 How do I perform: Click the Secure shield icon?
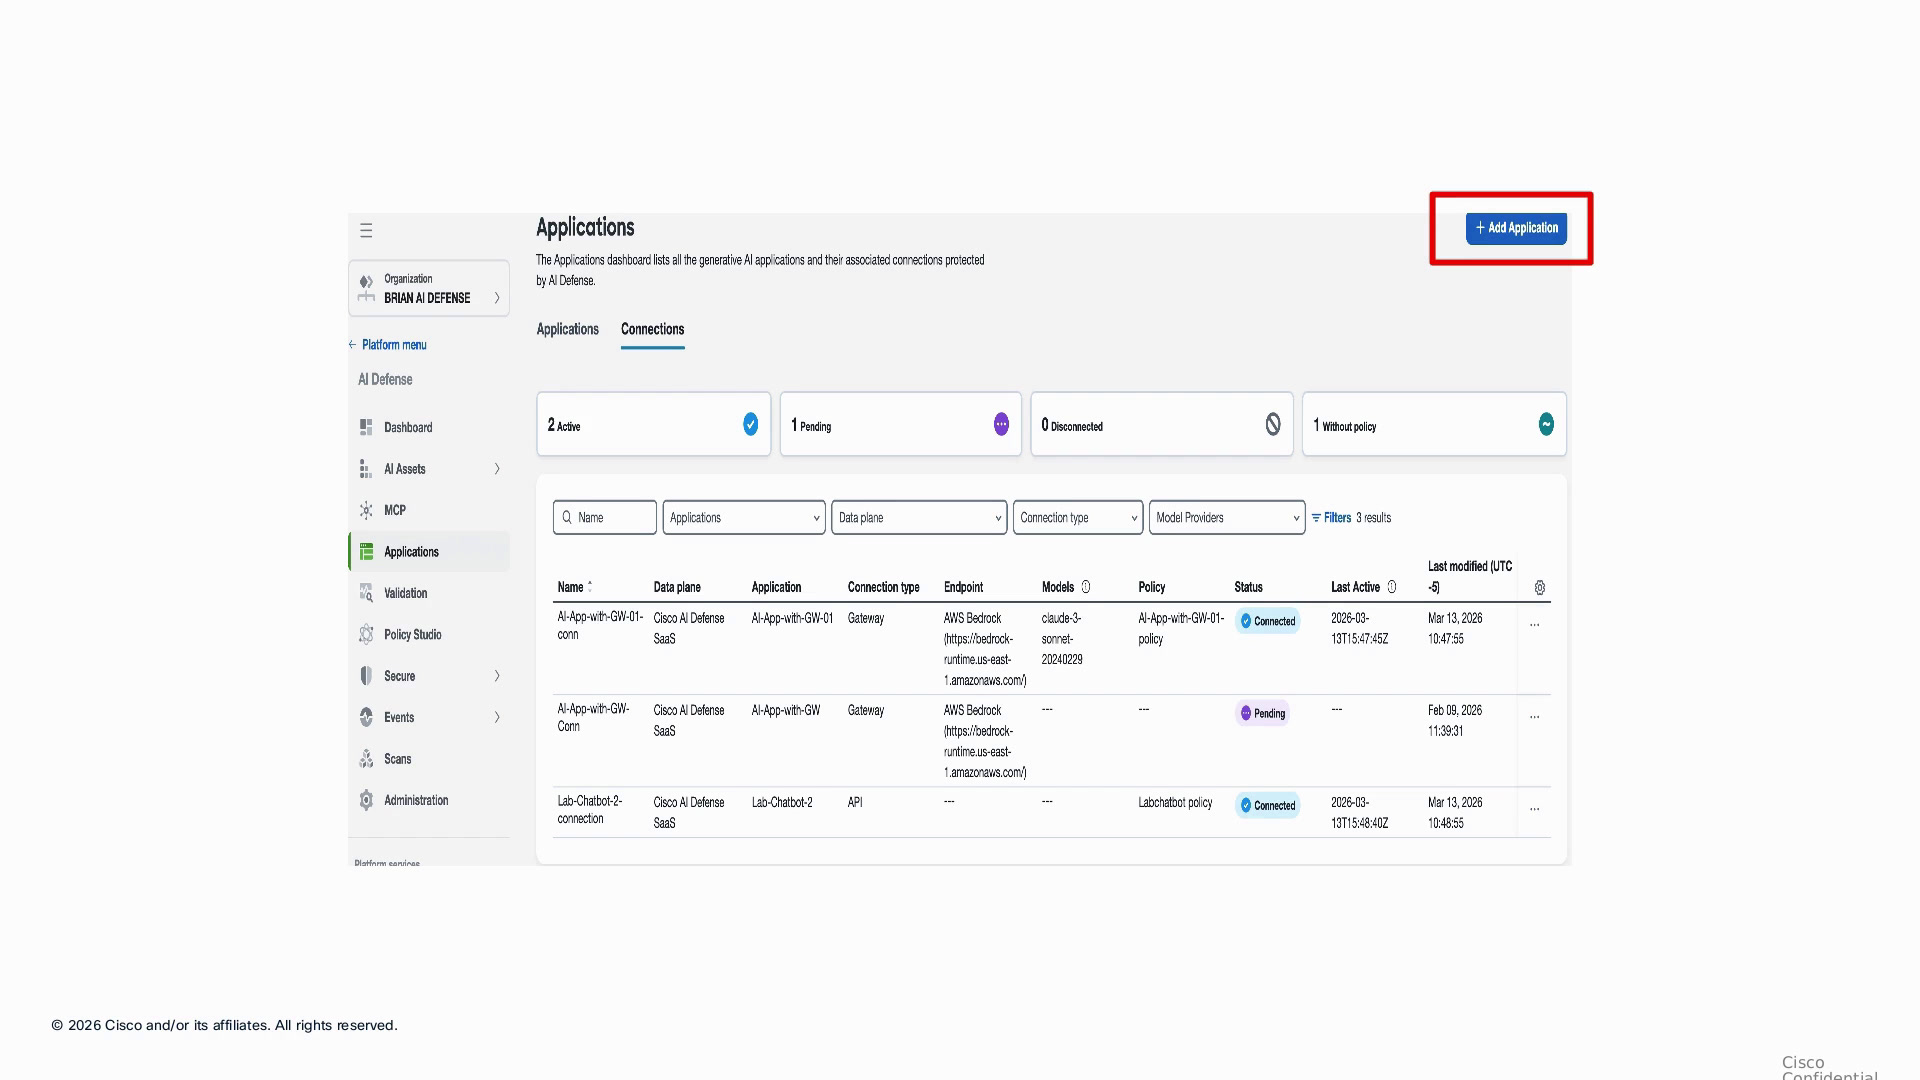[366, 676]
